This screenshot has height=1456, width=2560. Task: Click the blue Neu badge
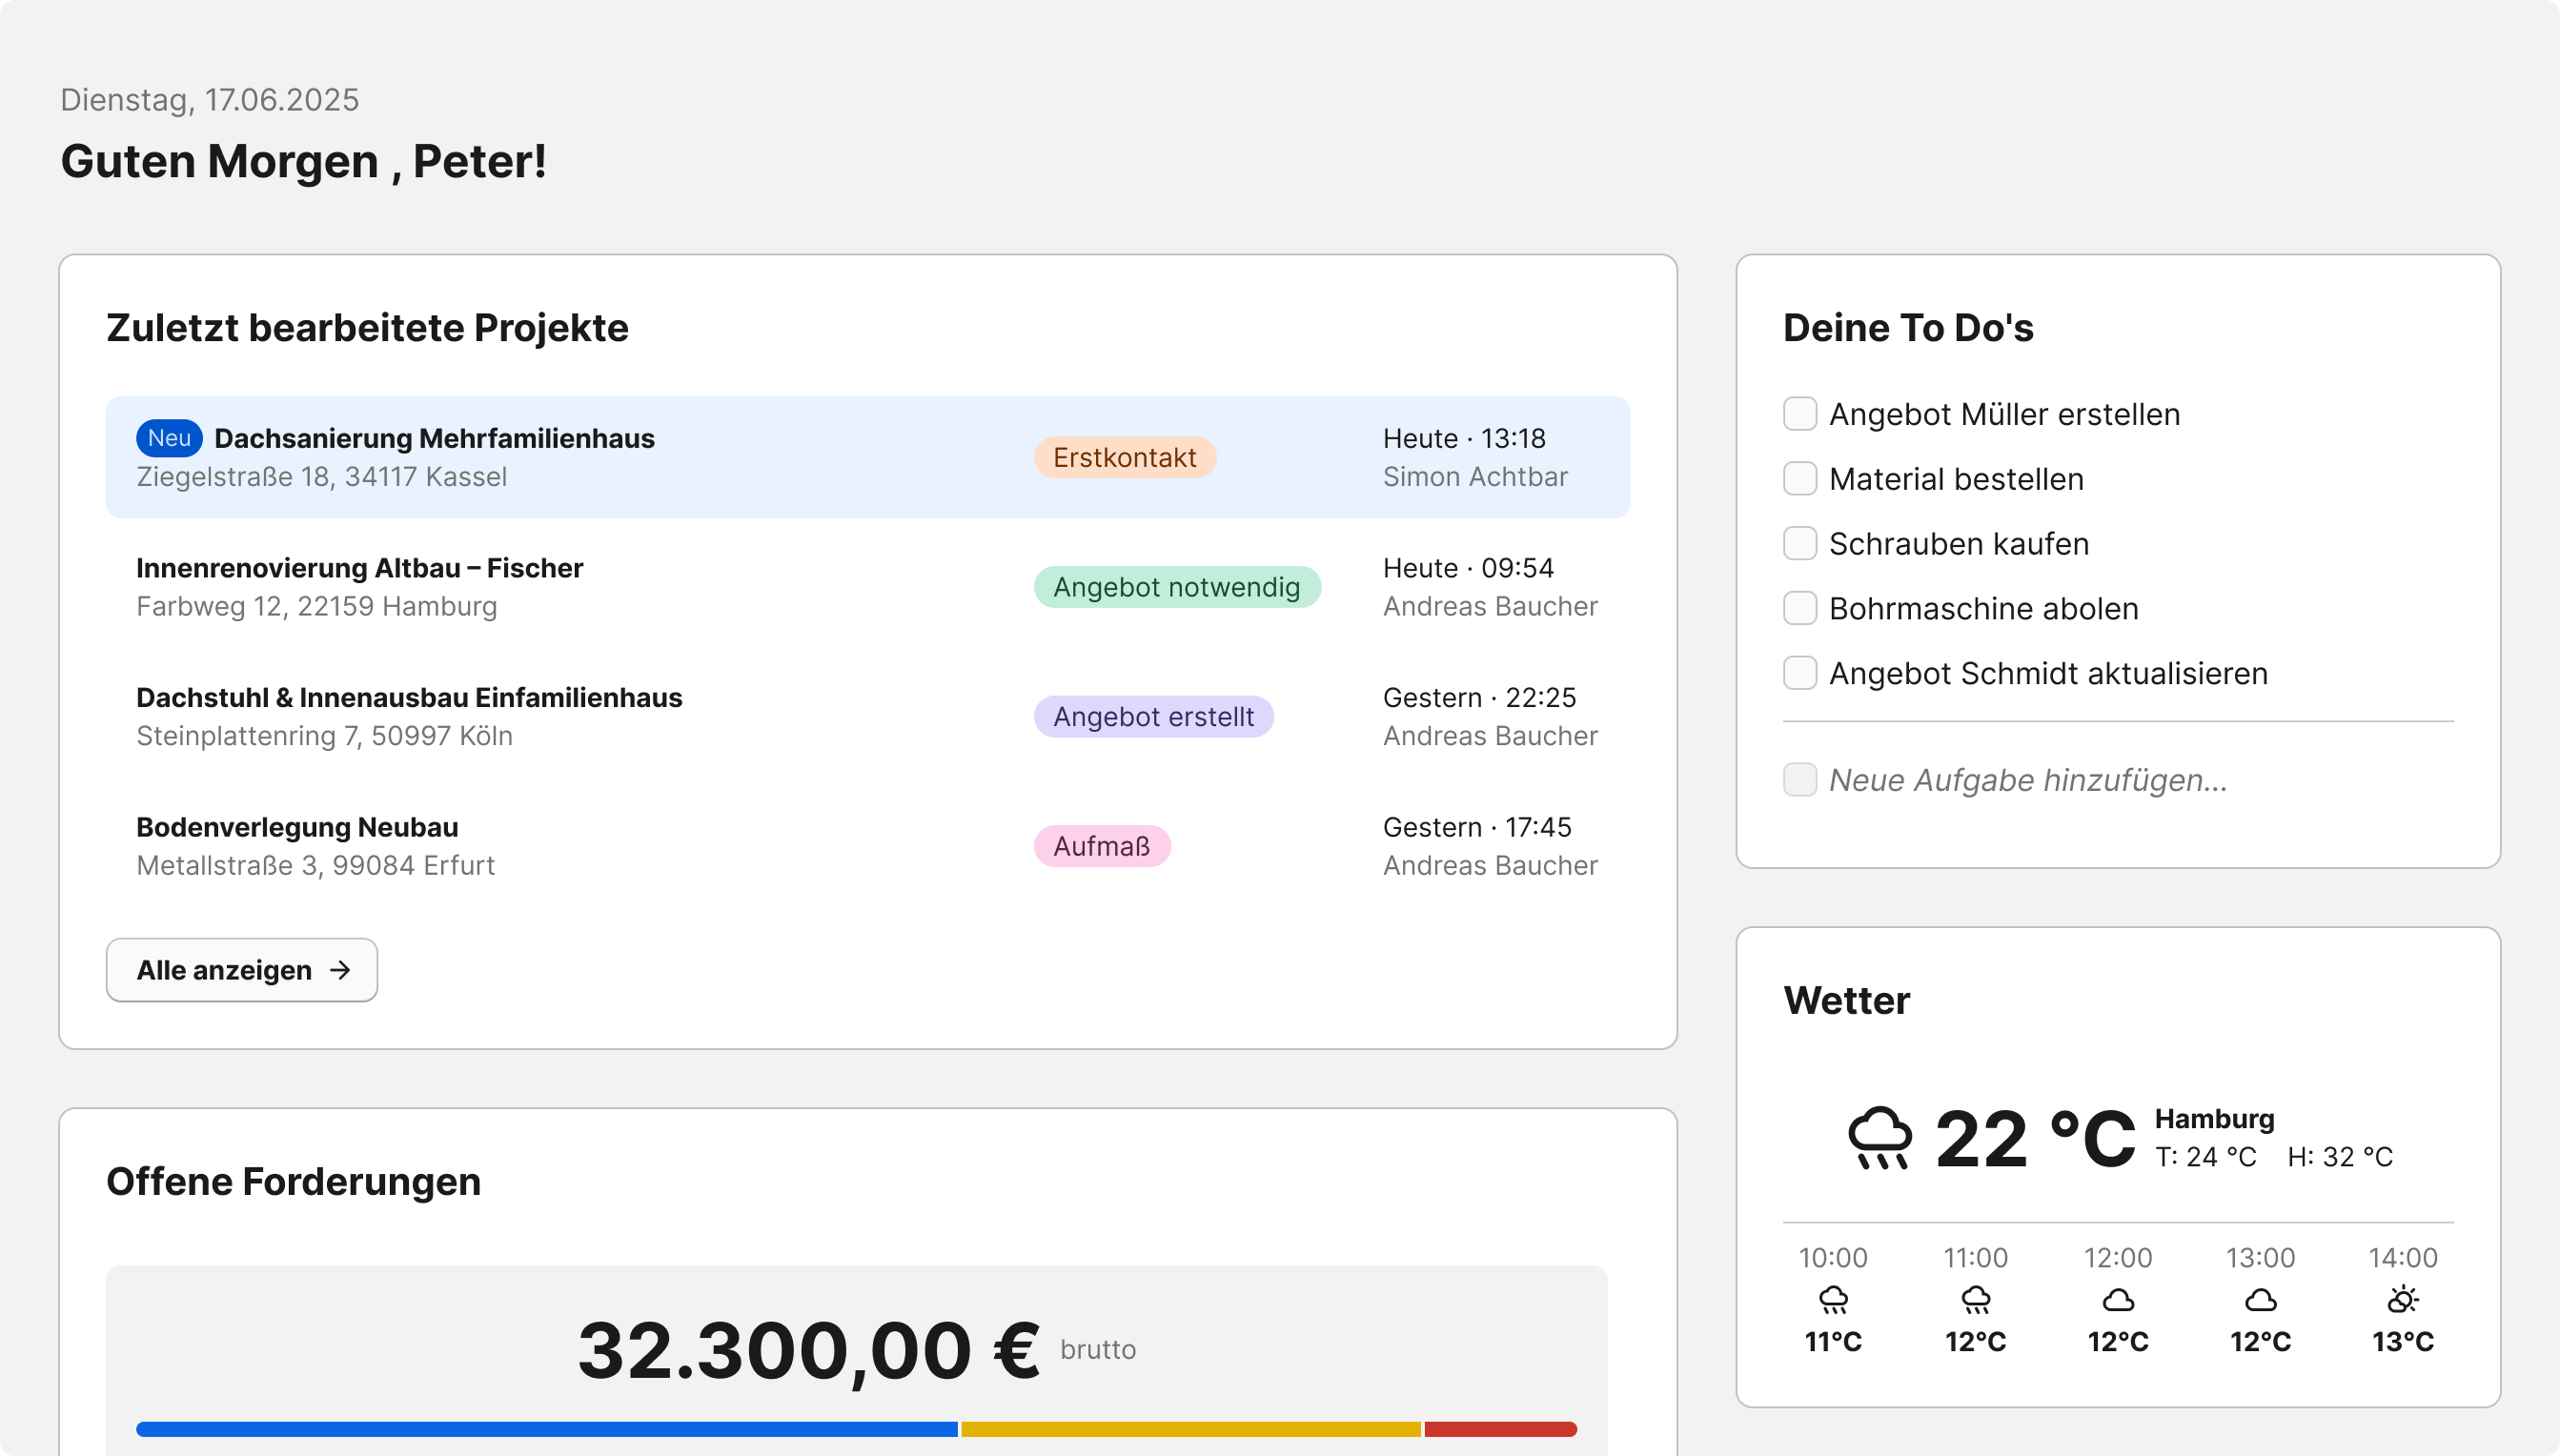tap(169, 438)
